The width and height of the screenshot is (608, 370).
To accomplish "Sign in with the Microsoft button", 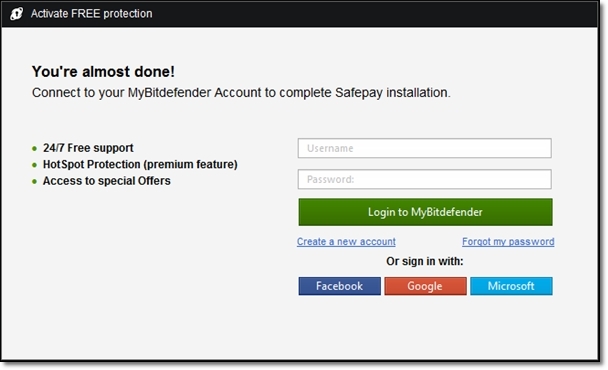I will [511, 286].
